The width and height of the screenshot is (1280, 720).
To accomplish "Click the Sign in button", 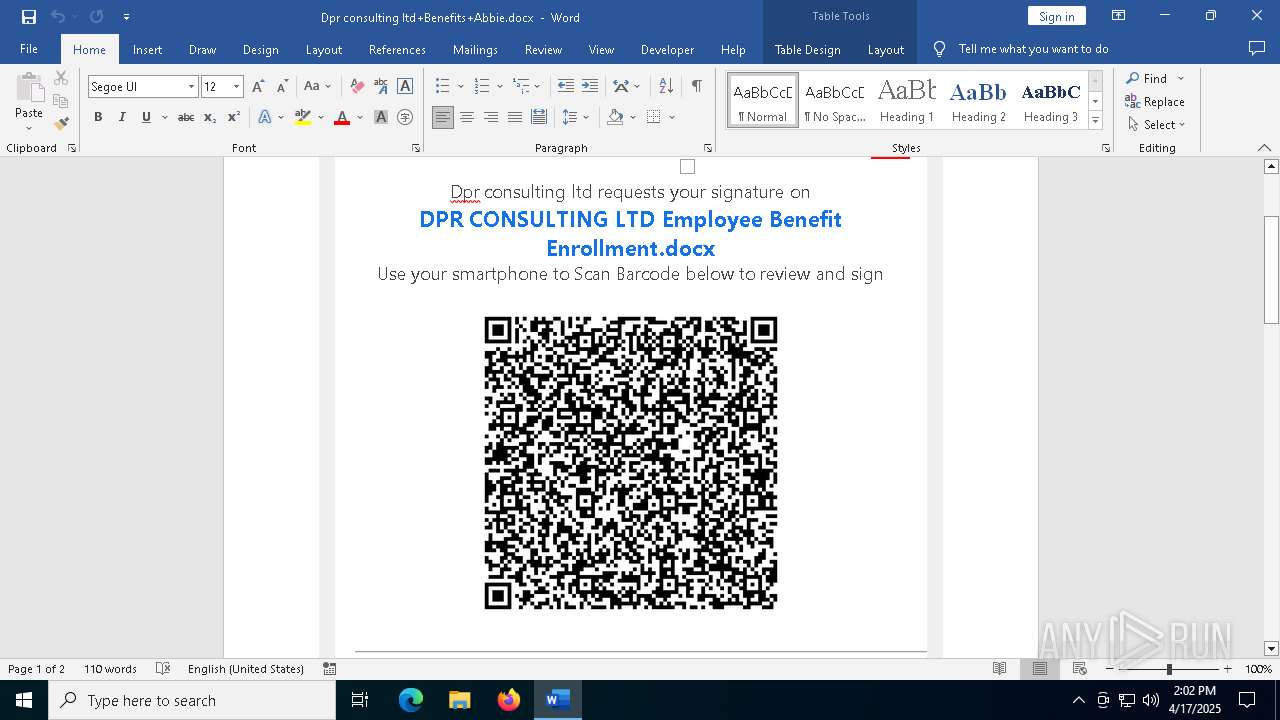I will (1056, 16).
